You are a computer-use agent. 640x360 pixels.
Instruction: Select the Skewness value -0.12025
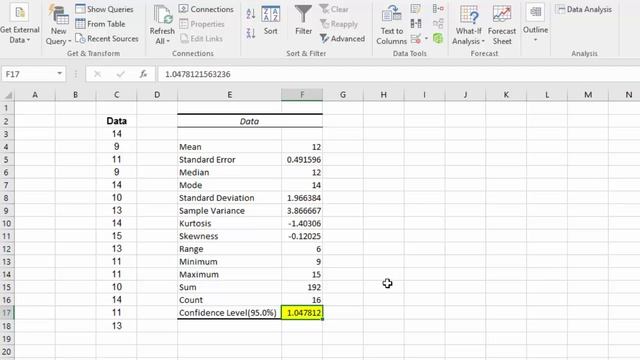click(x=302, y=236)
